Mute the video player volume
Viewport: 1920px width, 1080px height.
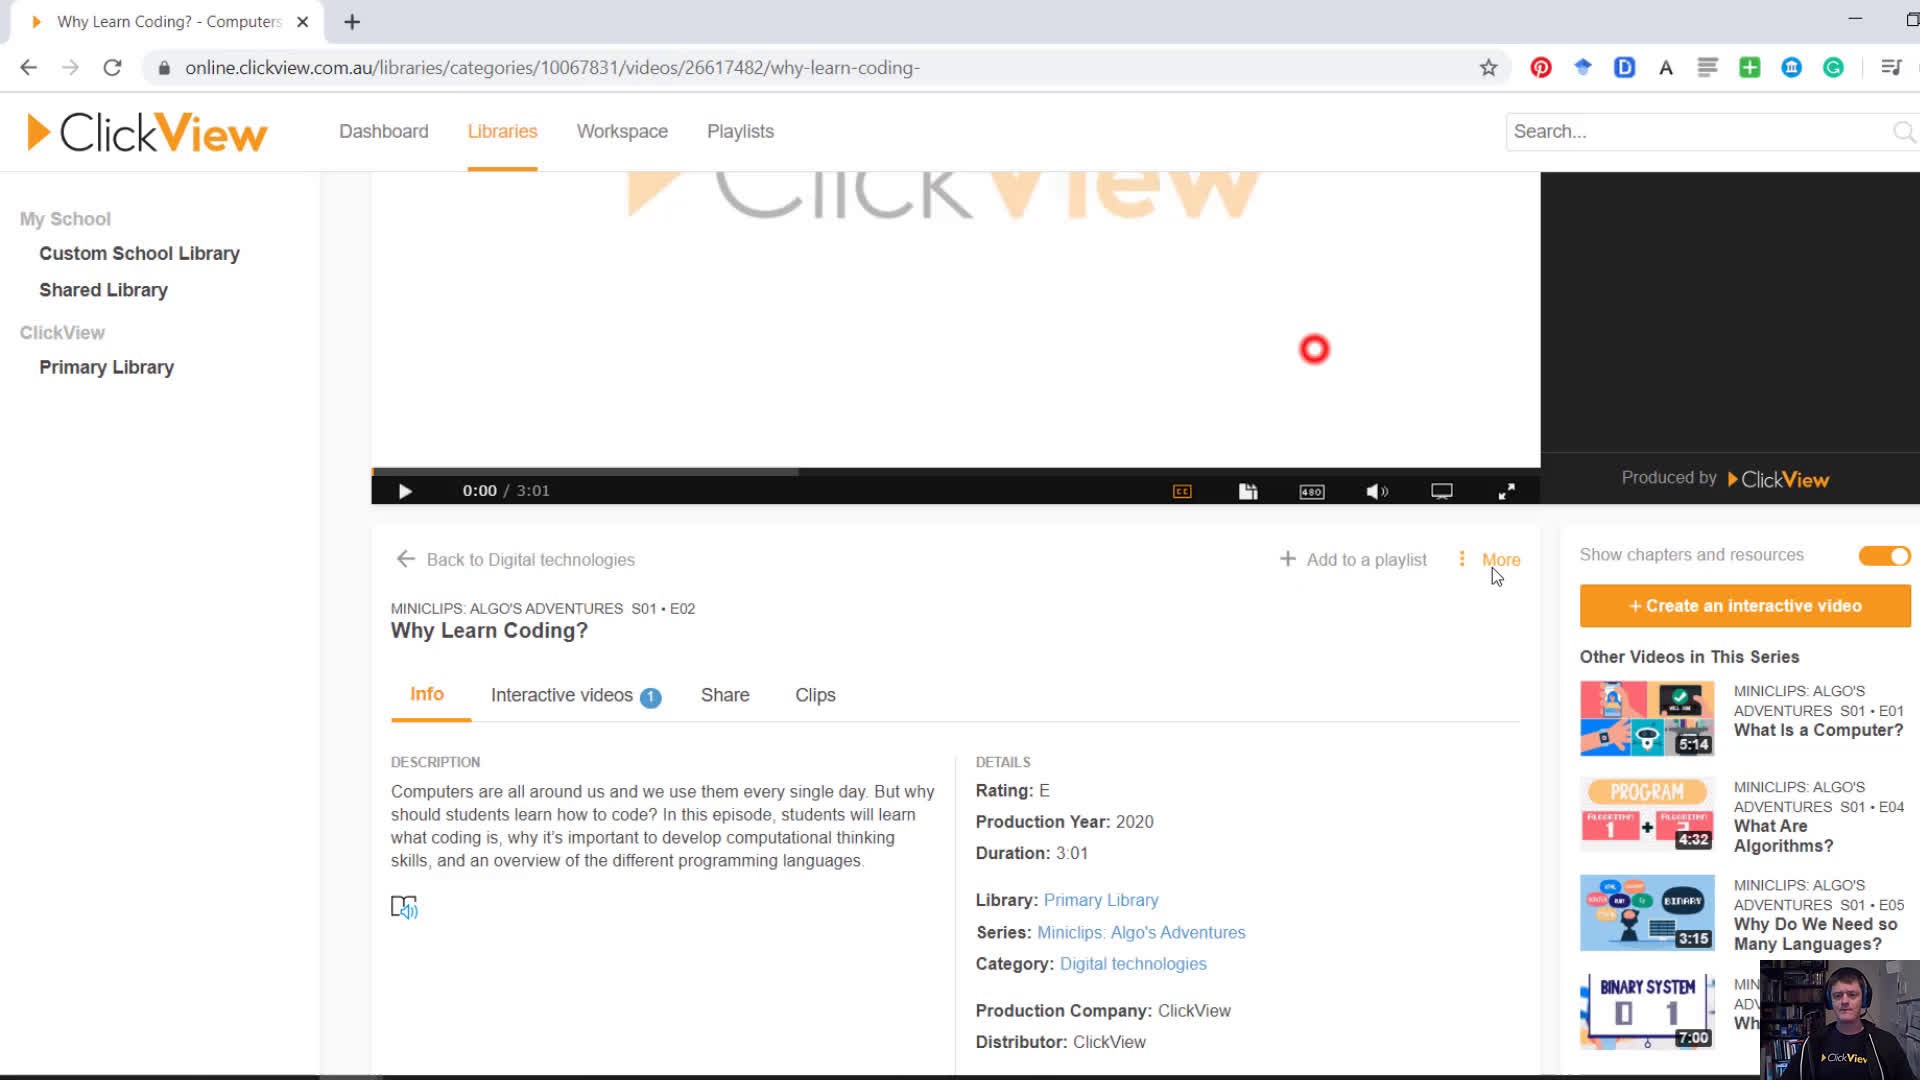[1377, 491]
